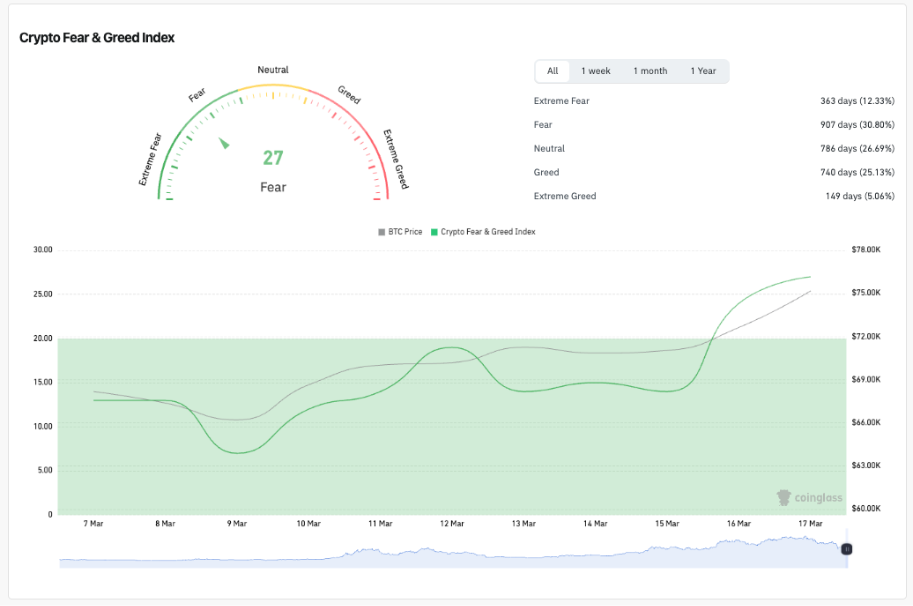This screenshot has height=606, width=913.
Task: Click the '149 days (5.06%)' value
Action: pos(859,196)
